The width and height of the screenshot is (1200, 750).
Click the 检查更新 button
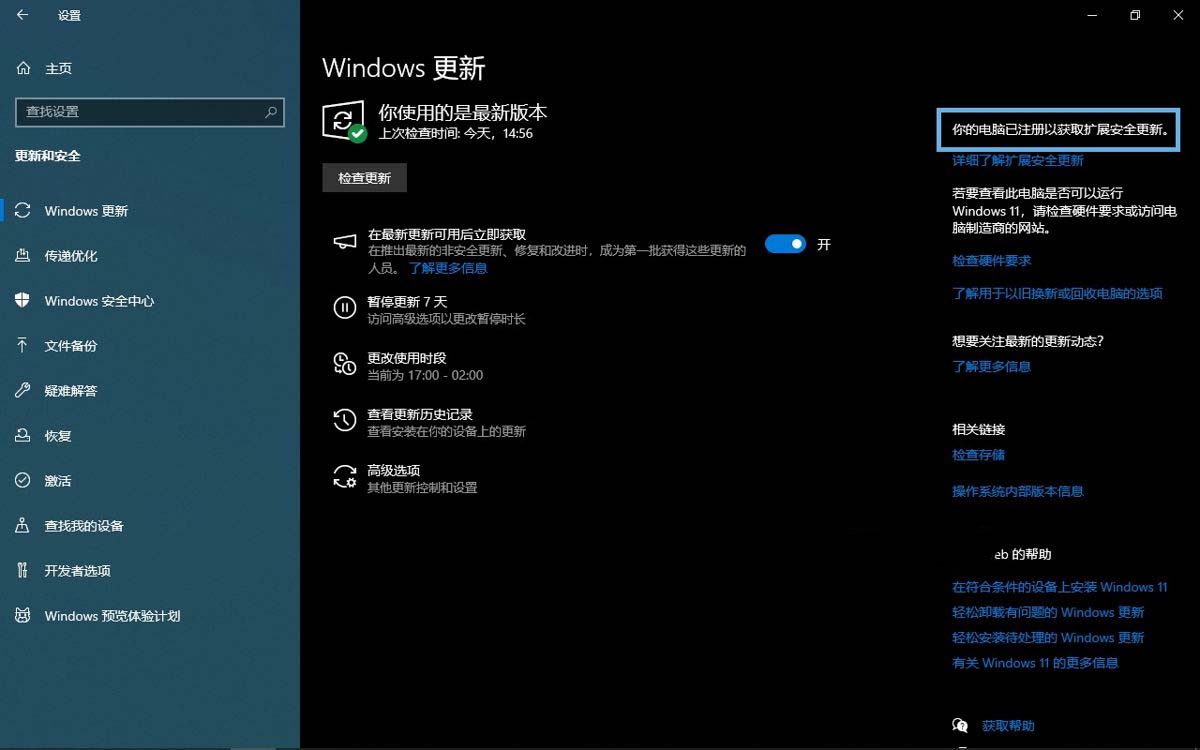(364, 178)
